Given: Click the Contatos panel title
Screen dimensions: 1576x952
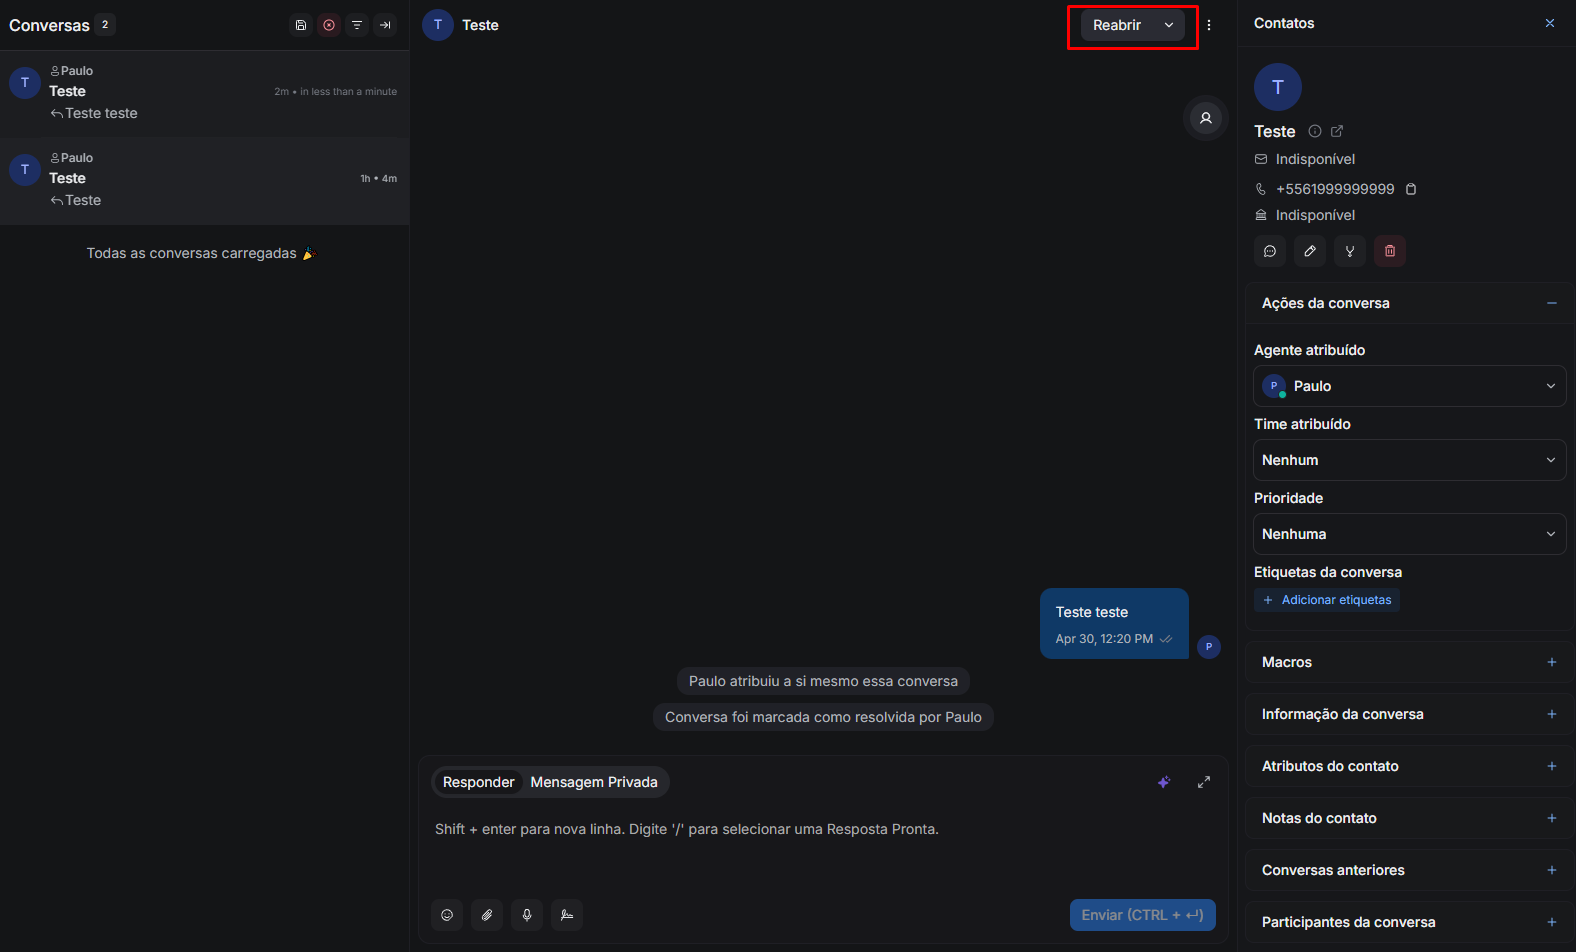Looking at the screenshot, I should (x=1284, y=23).
